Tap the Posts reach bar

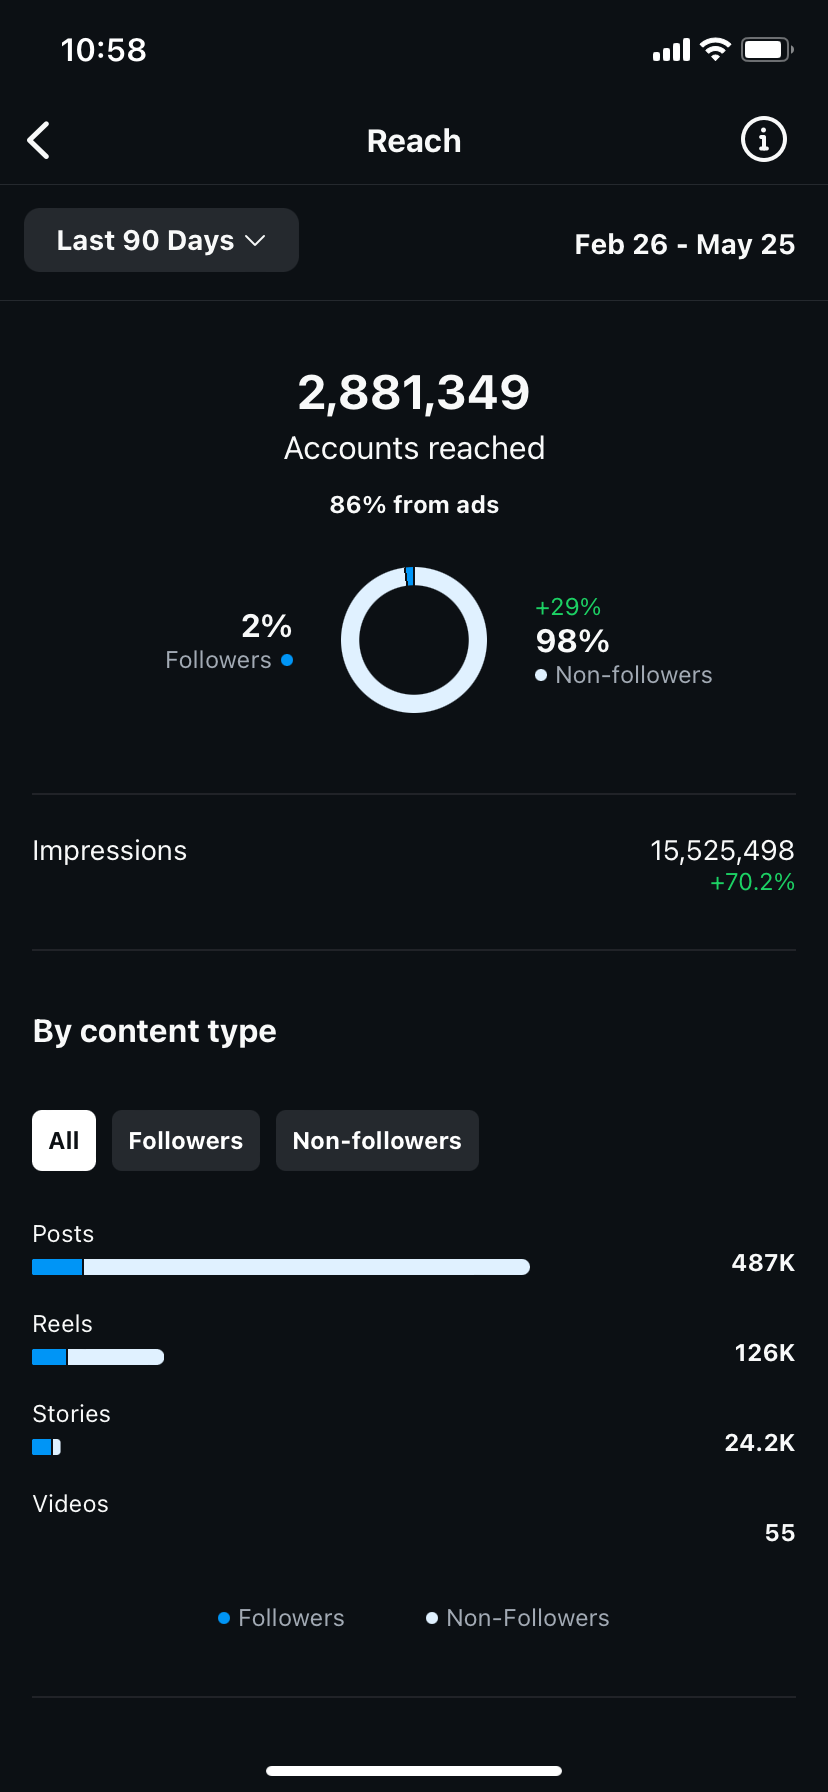280,1267
